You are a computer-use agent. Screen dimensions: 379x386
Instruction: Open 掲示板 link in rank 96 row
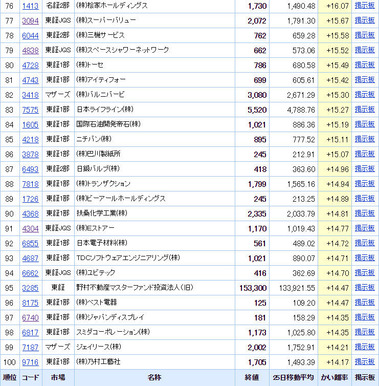365,302
